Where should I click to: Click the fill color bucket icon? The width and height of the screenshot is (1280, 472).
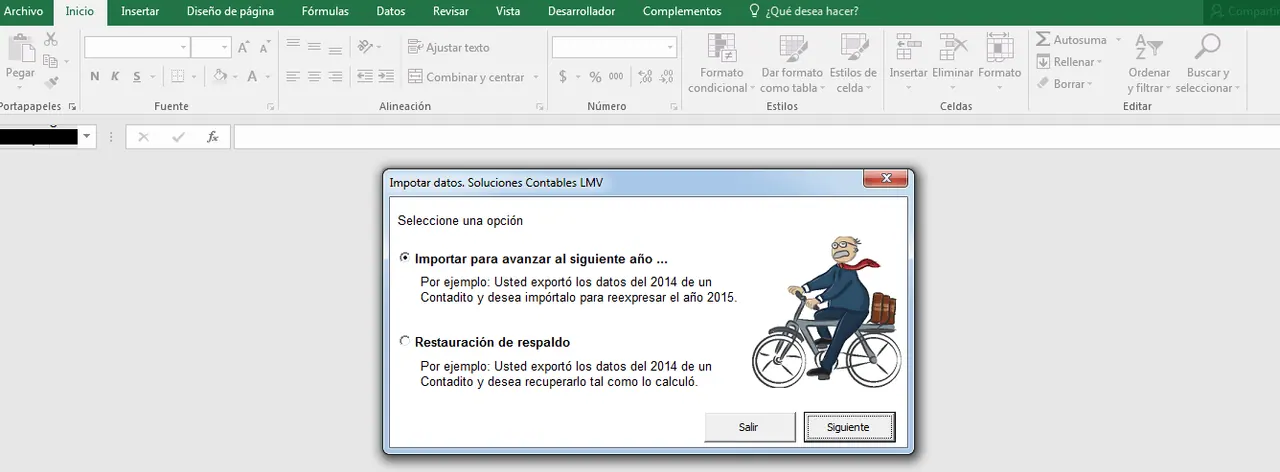(220, 77)
